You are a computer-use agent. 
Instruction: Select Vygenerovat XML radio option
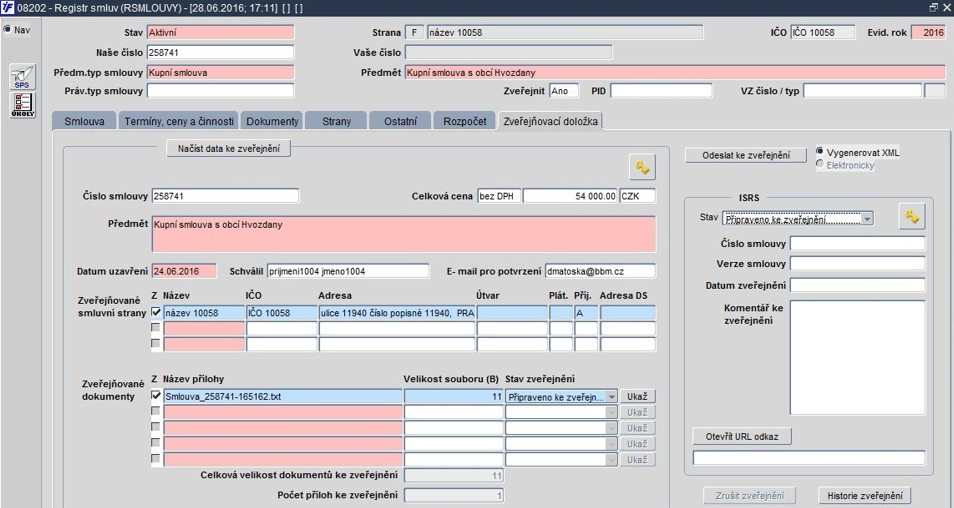820,151
